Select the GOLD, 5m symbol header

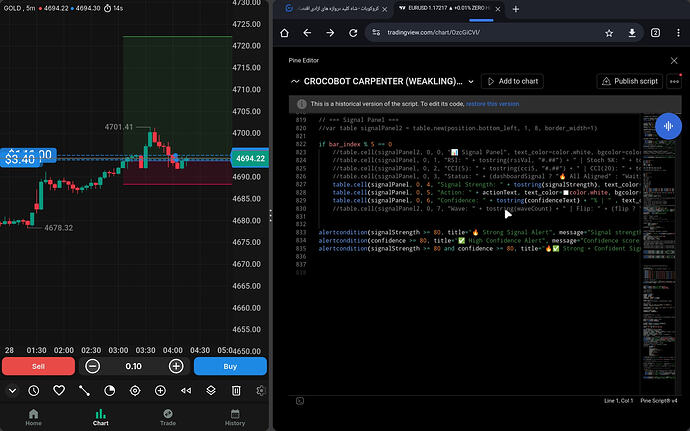click(x=19, y=8)
